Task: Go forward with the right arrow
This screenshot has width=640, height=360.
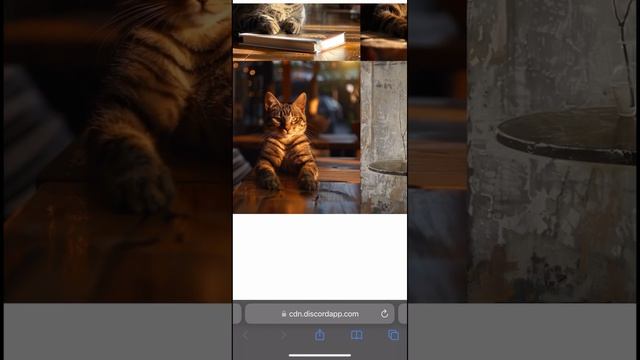Action: click(283, 336)
